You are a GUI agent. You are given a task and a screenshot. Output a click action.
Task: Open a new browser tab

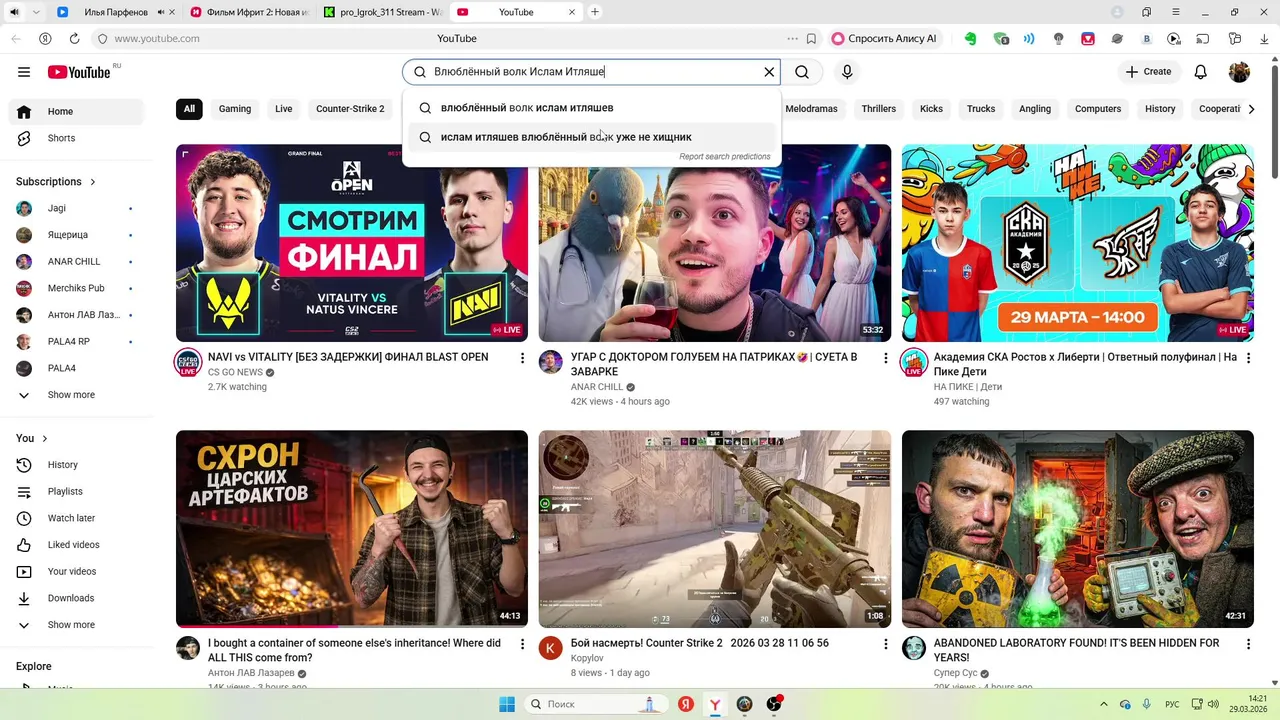595,12
